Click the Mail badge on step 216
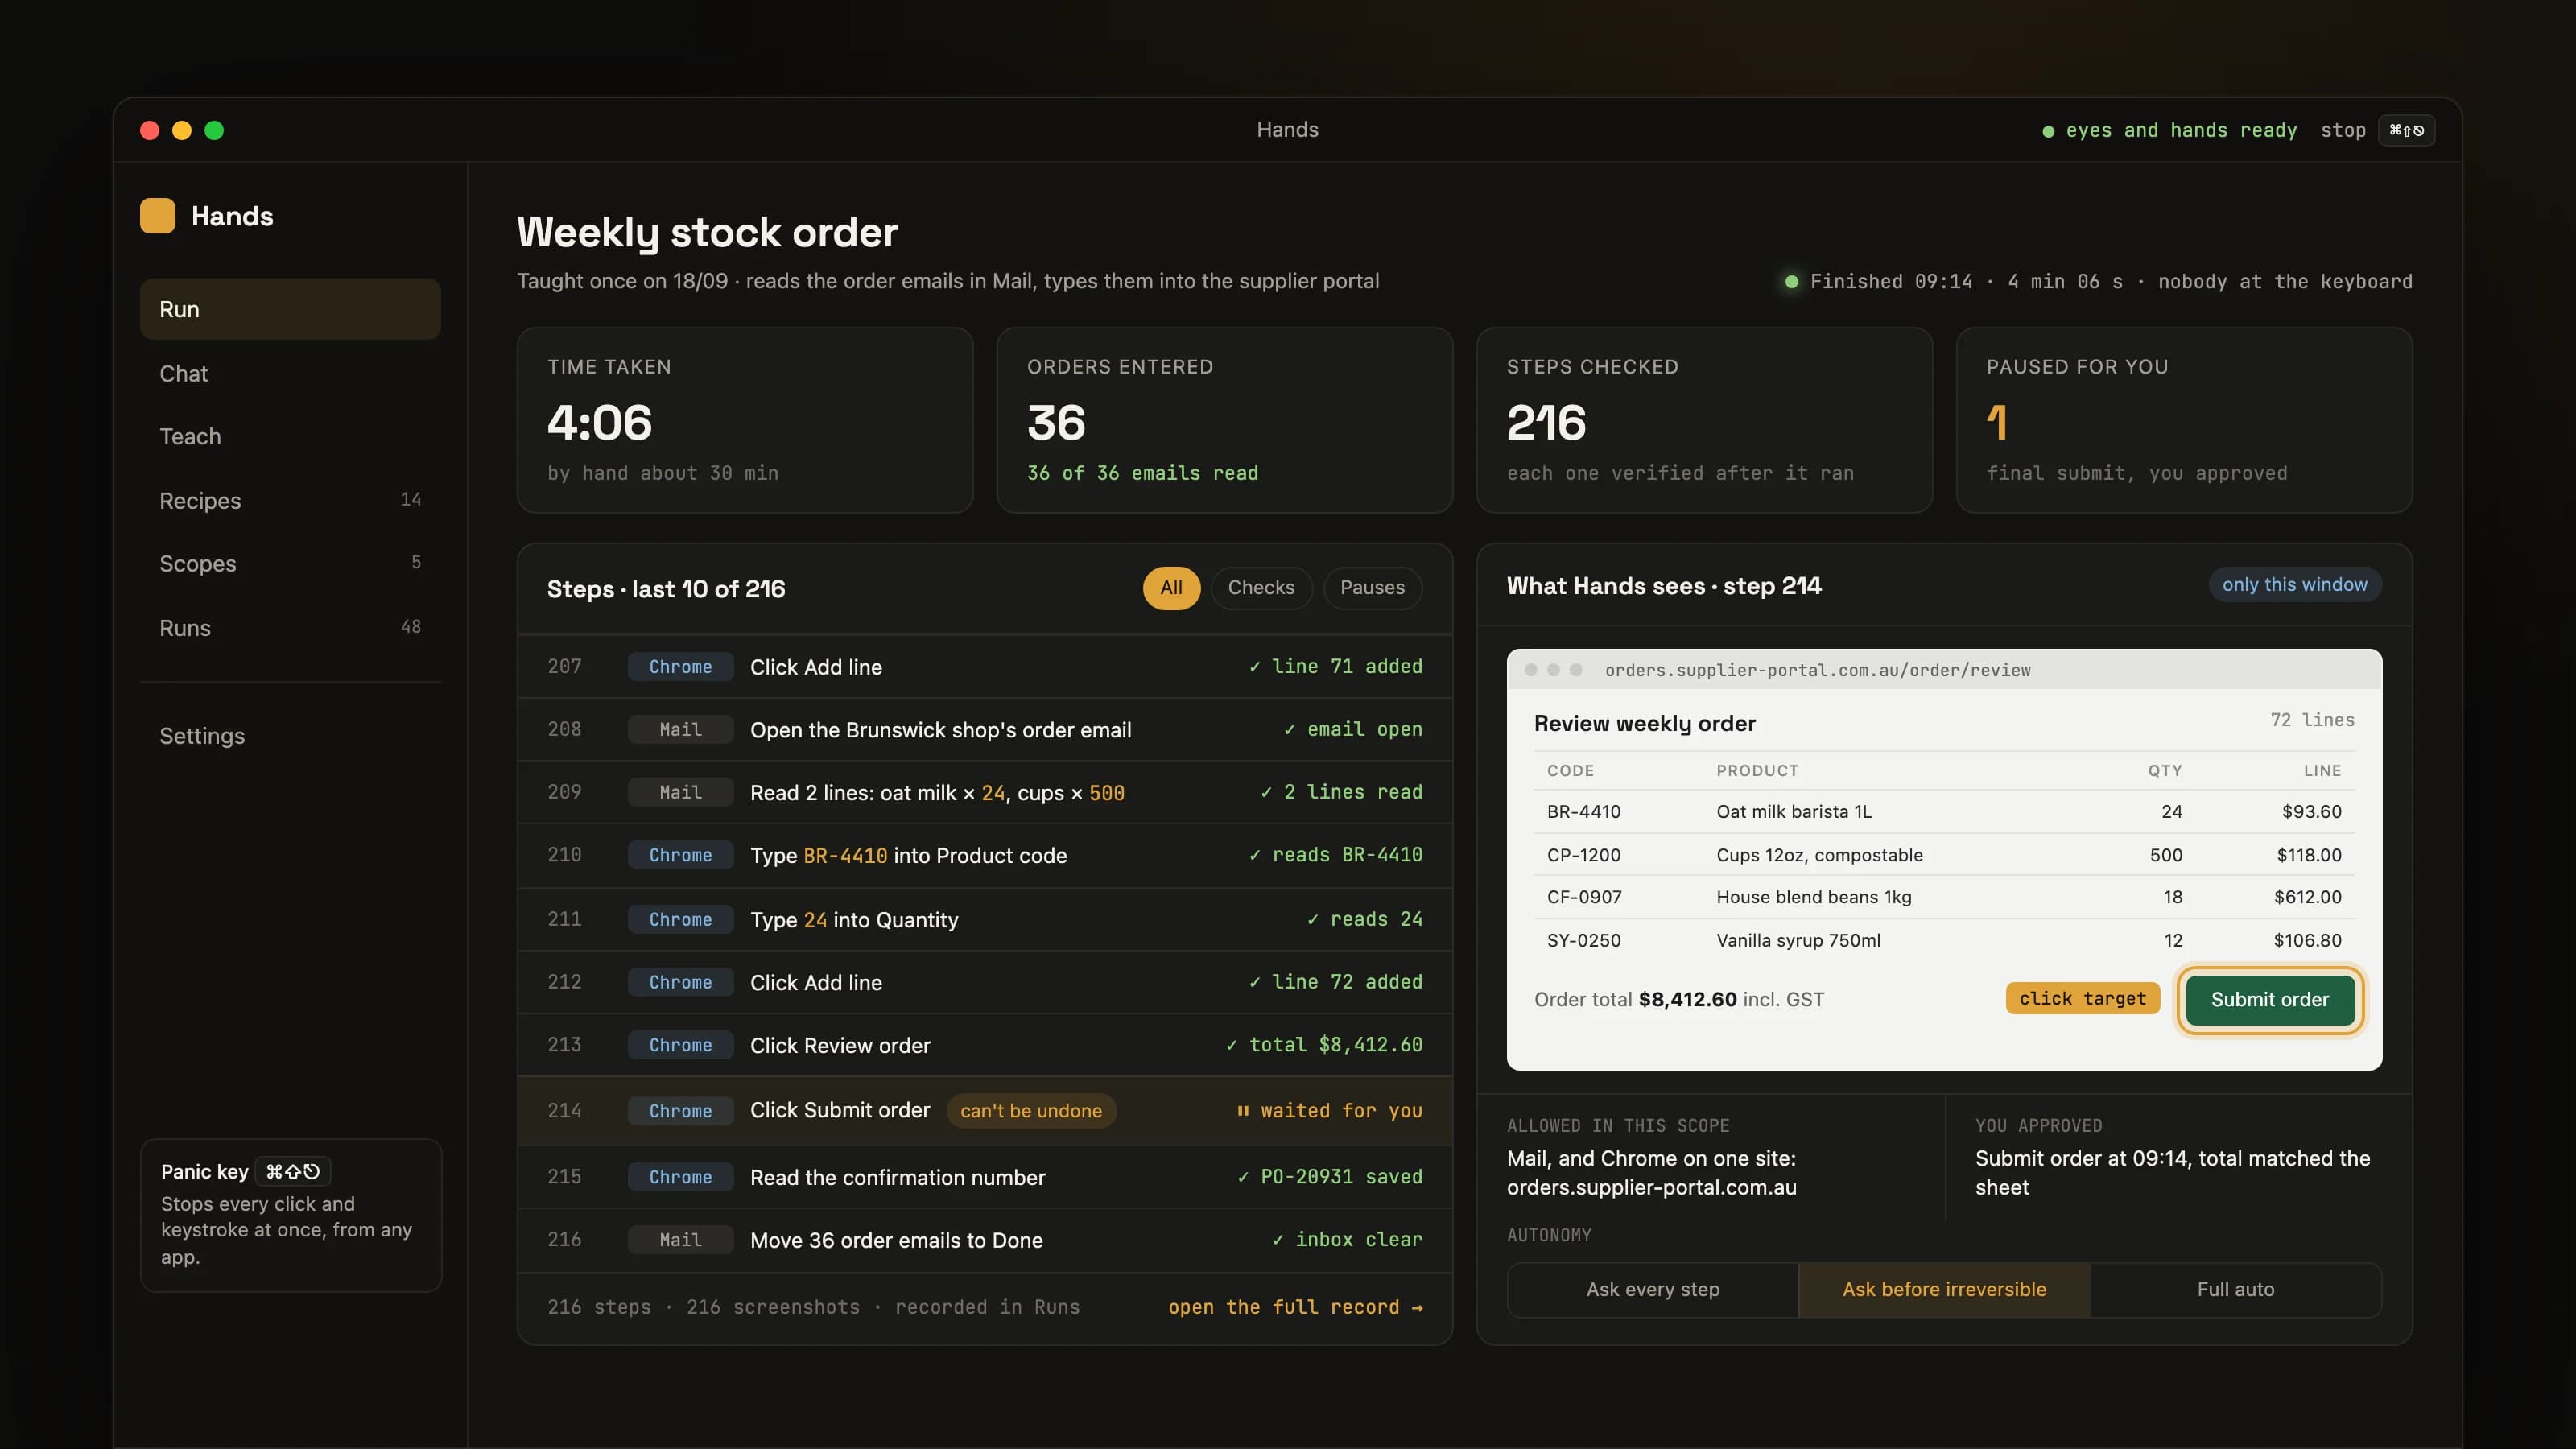 click(x=680, y=1240)
